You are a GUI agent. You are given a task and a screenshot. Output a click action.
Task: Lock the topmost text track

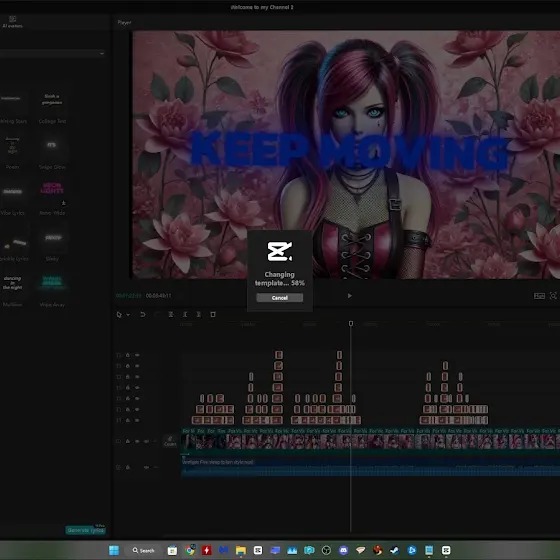coord(128,355)
